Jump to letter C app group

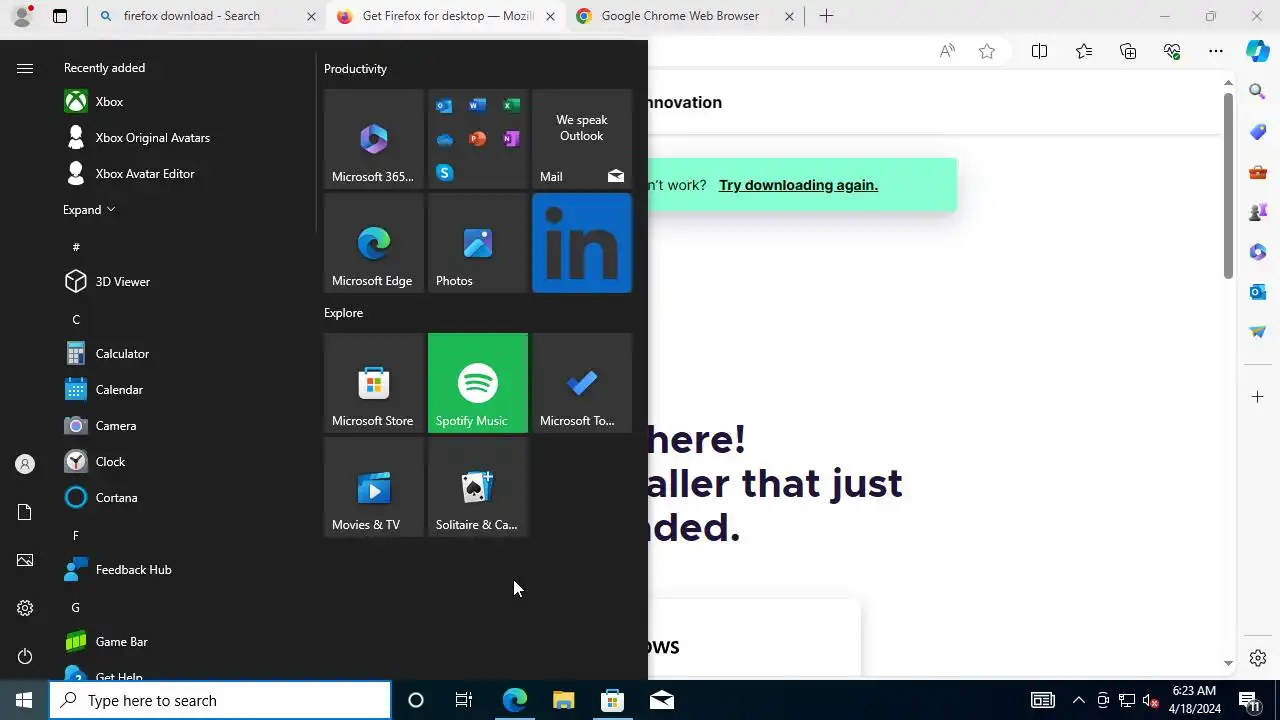76,320
